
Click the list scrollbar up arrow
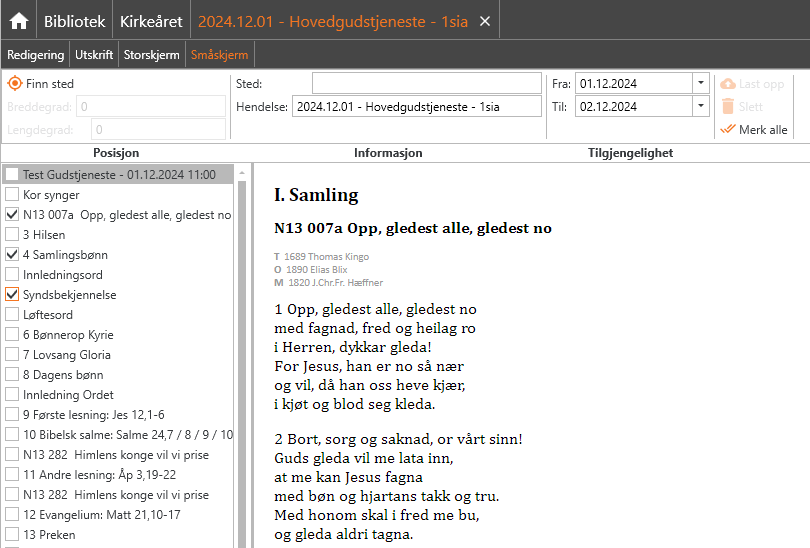pos(242,174)
